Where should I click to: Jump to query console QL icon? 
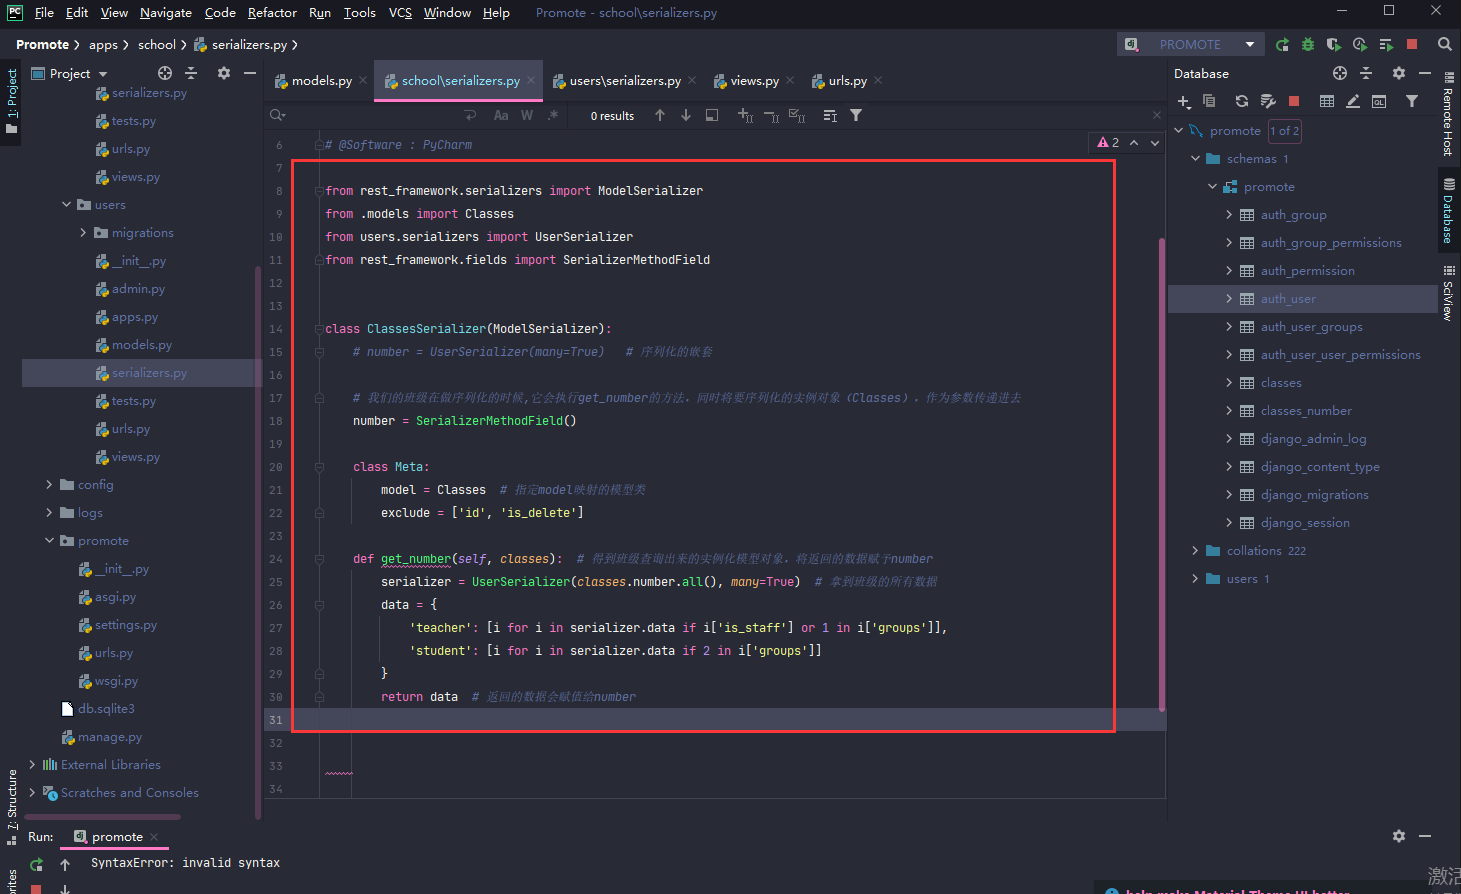1379,101
